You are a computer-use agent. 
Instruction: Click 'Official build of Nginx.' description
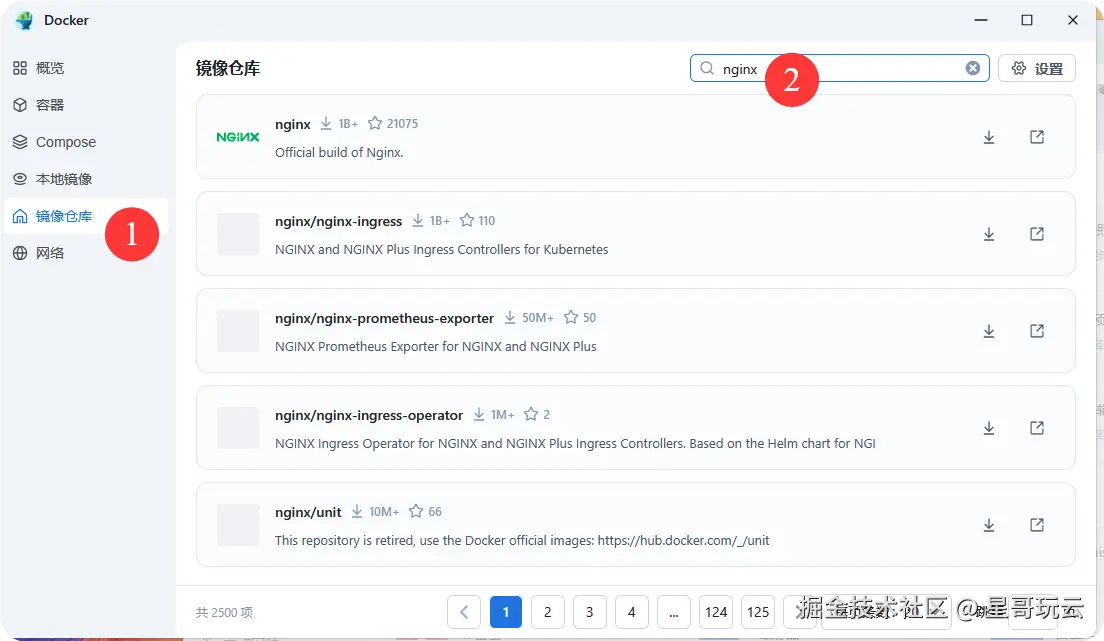click(339, 153)
